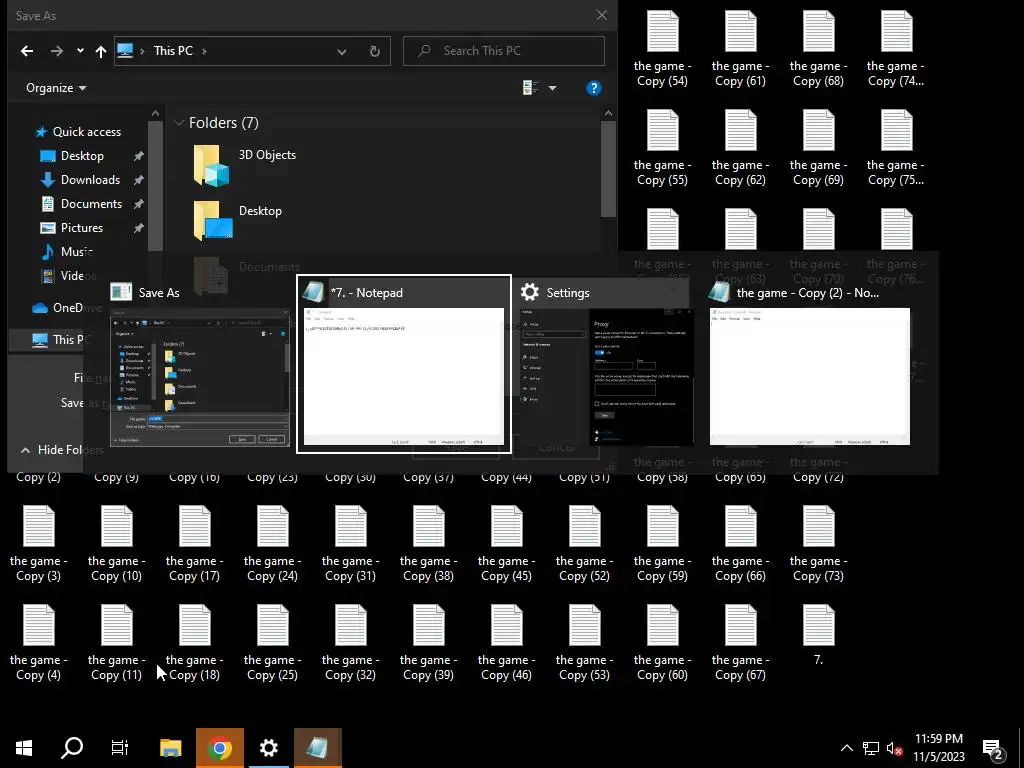Click This PC breadcrumb in address bar
This screenshot has width=1024, height=768.
tap(173, 51)
